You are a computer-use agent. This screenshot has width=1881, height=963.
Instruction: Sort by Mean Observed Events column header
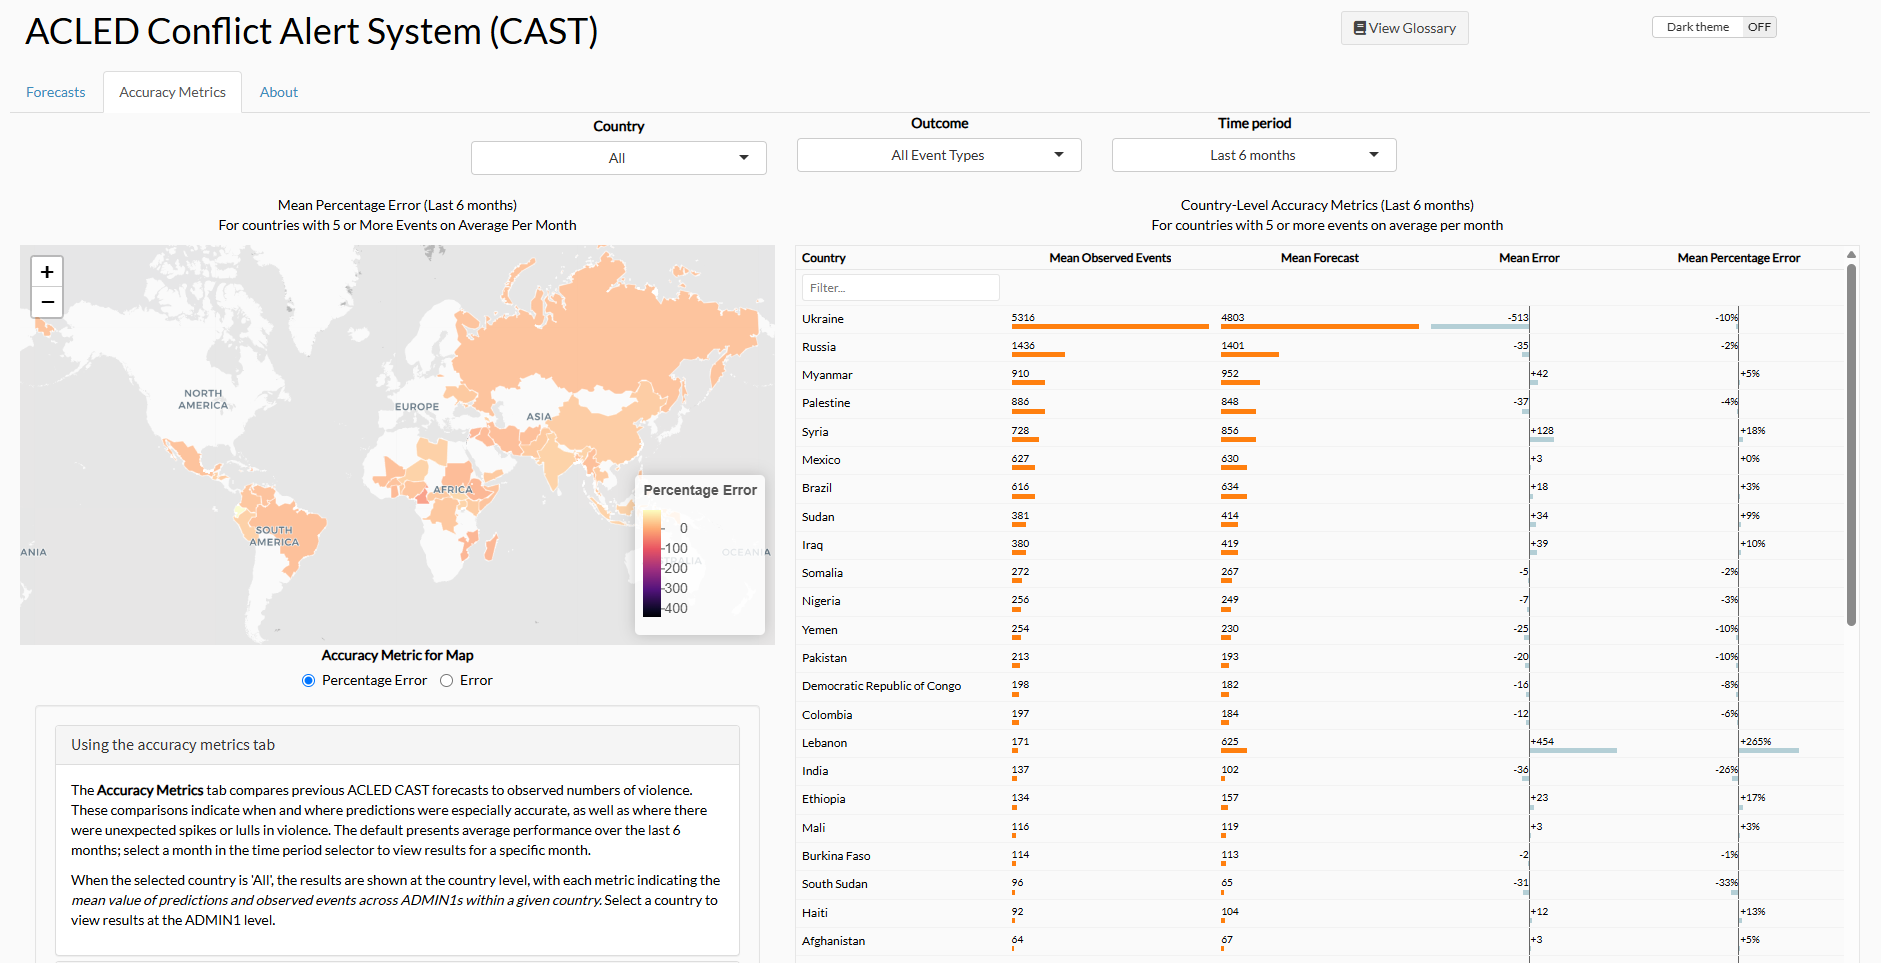1110,258
